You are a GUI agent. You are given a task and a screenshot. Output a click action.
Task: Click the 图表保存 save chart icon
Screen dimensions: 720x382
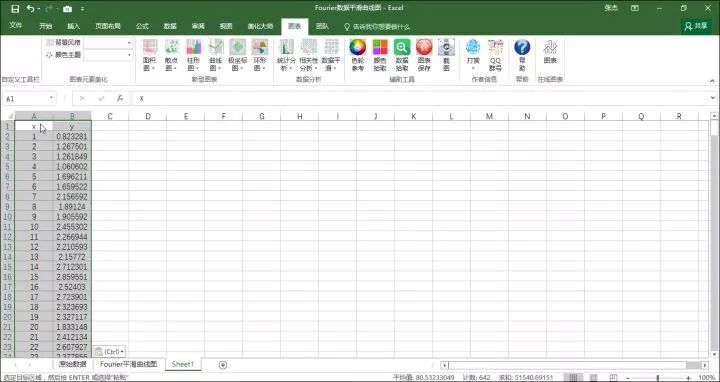[424, 55]
